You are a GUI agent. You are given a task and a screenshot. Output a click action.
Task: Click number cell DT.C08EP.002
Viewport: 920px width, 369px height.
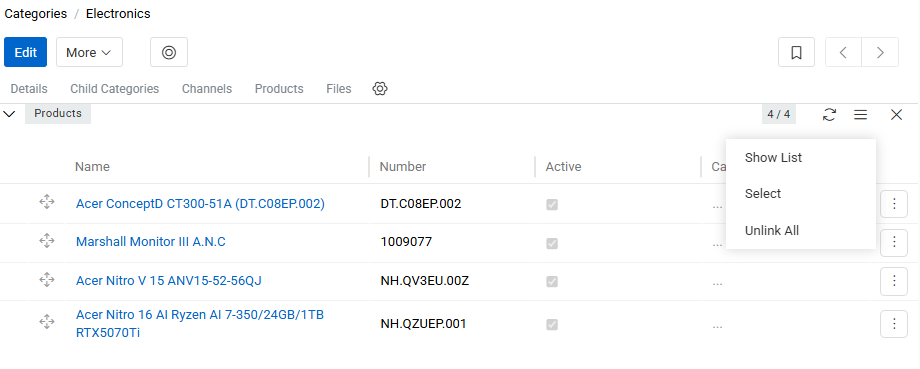tap(421, 204)
